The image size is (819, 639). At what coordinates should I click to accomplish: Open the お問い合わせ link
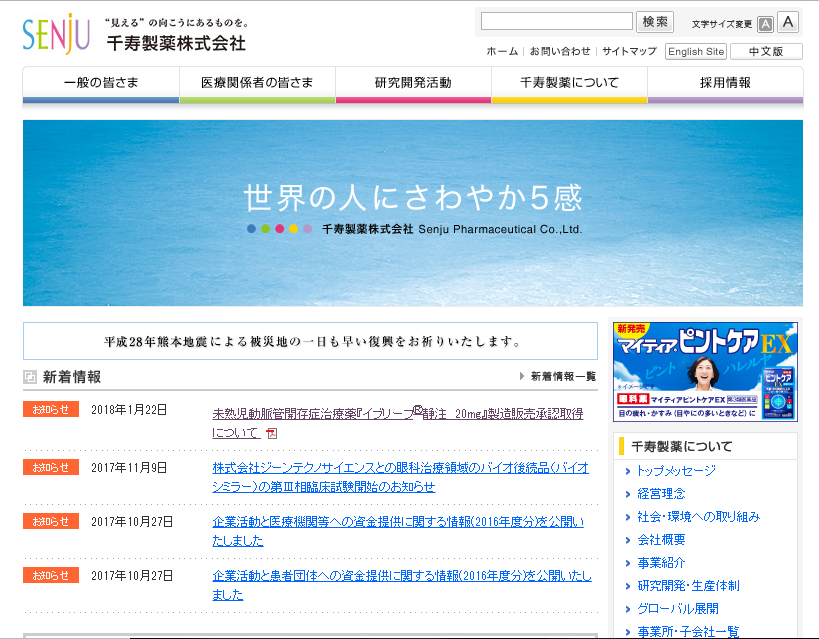(x=560, y=51)
